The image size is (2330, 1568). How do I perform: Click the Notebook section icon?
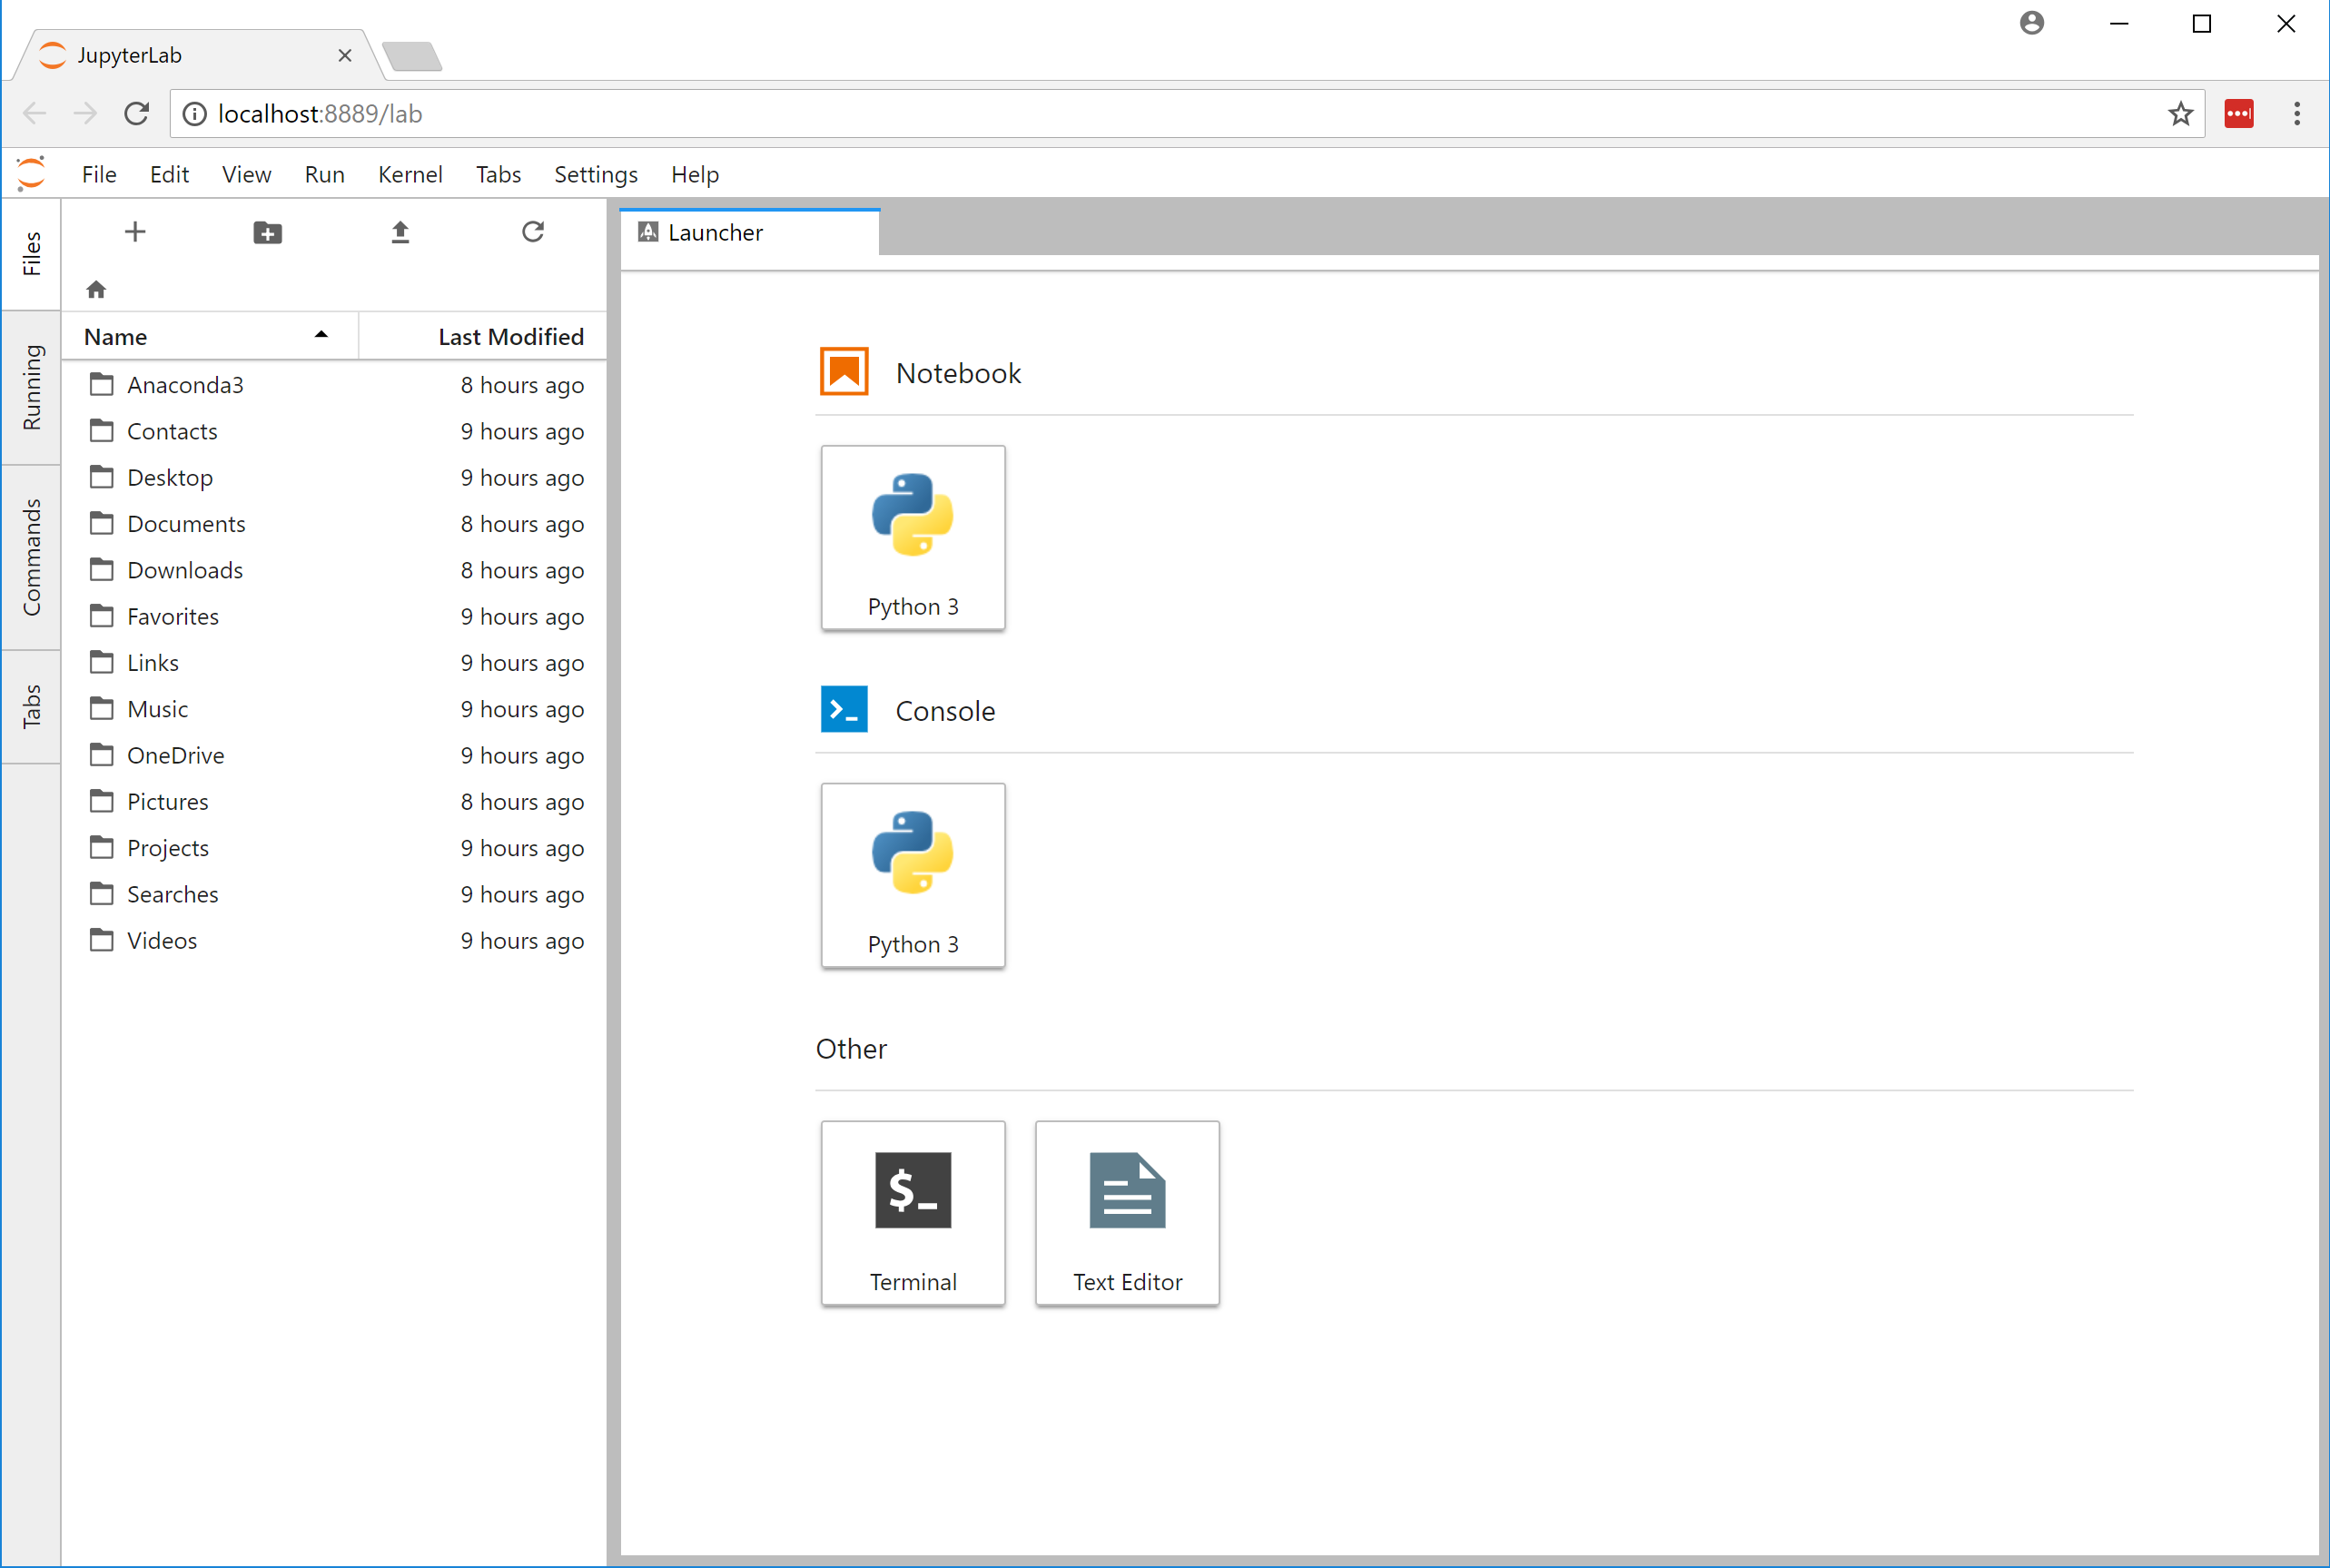tap(844, 371)
